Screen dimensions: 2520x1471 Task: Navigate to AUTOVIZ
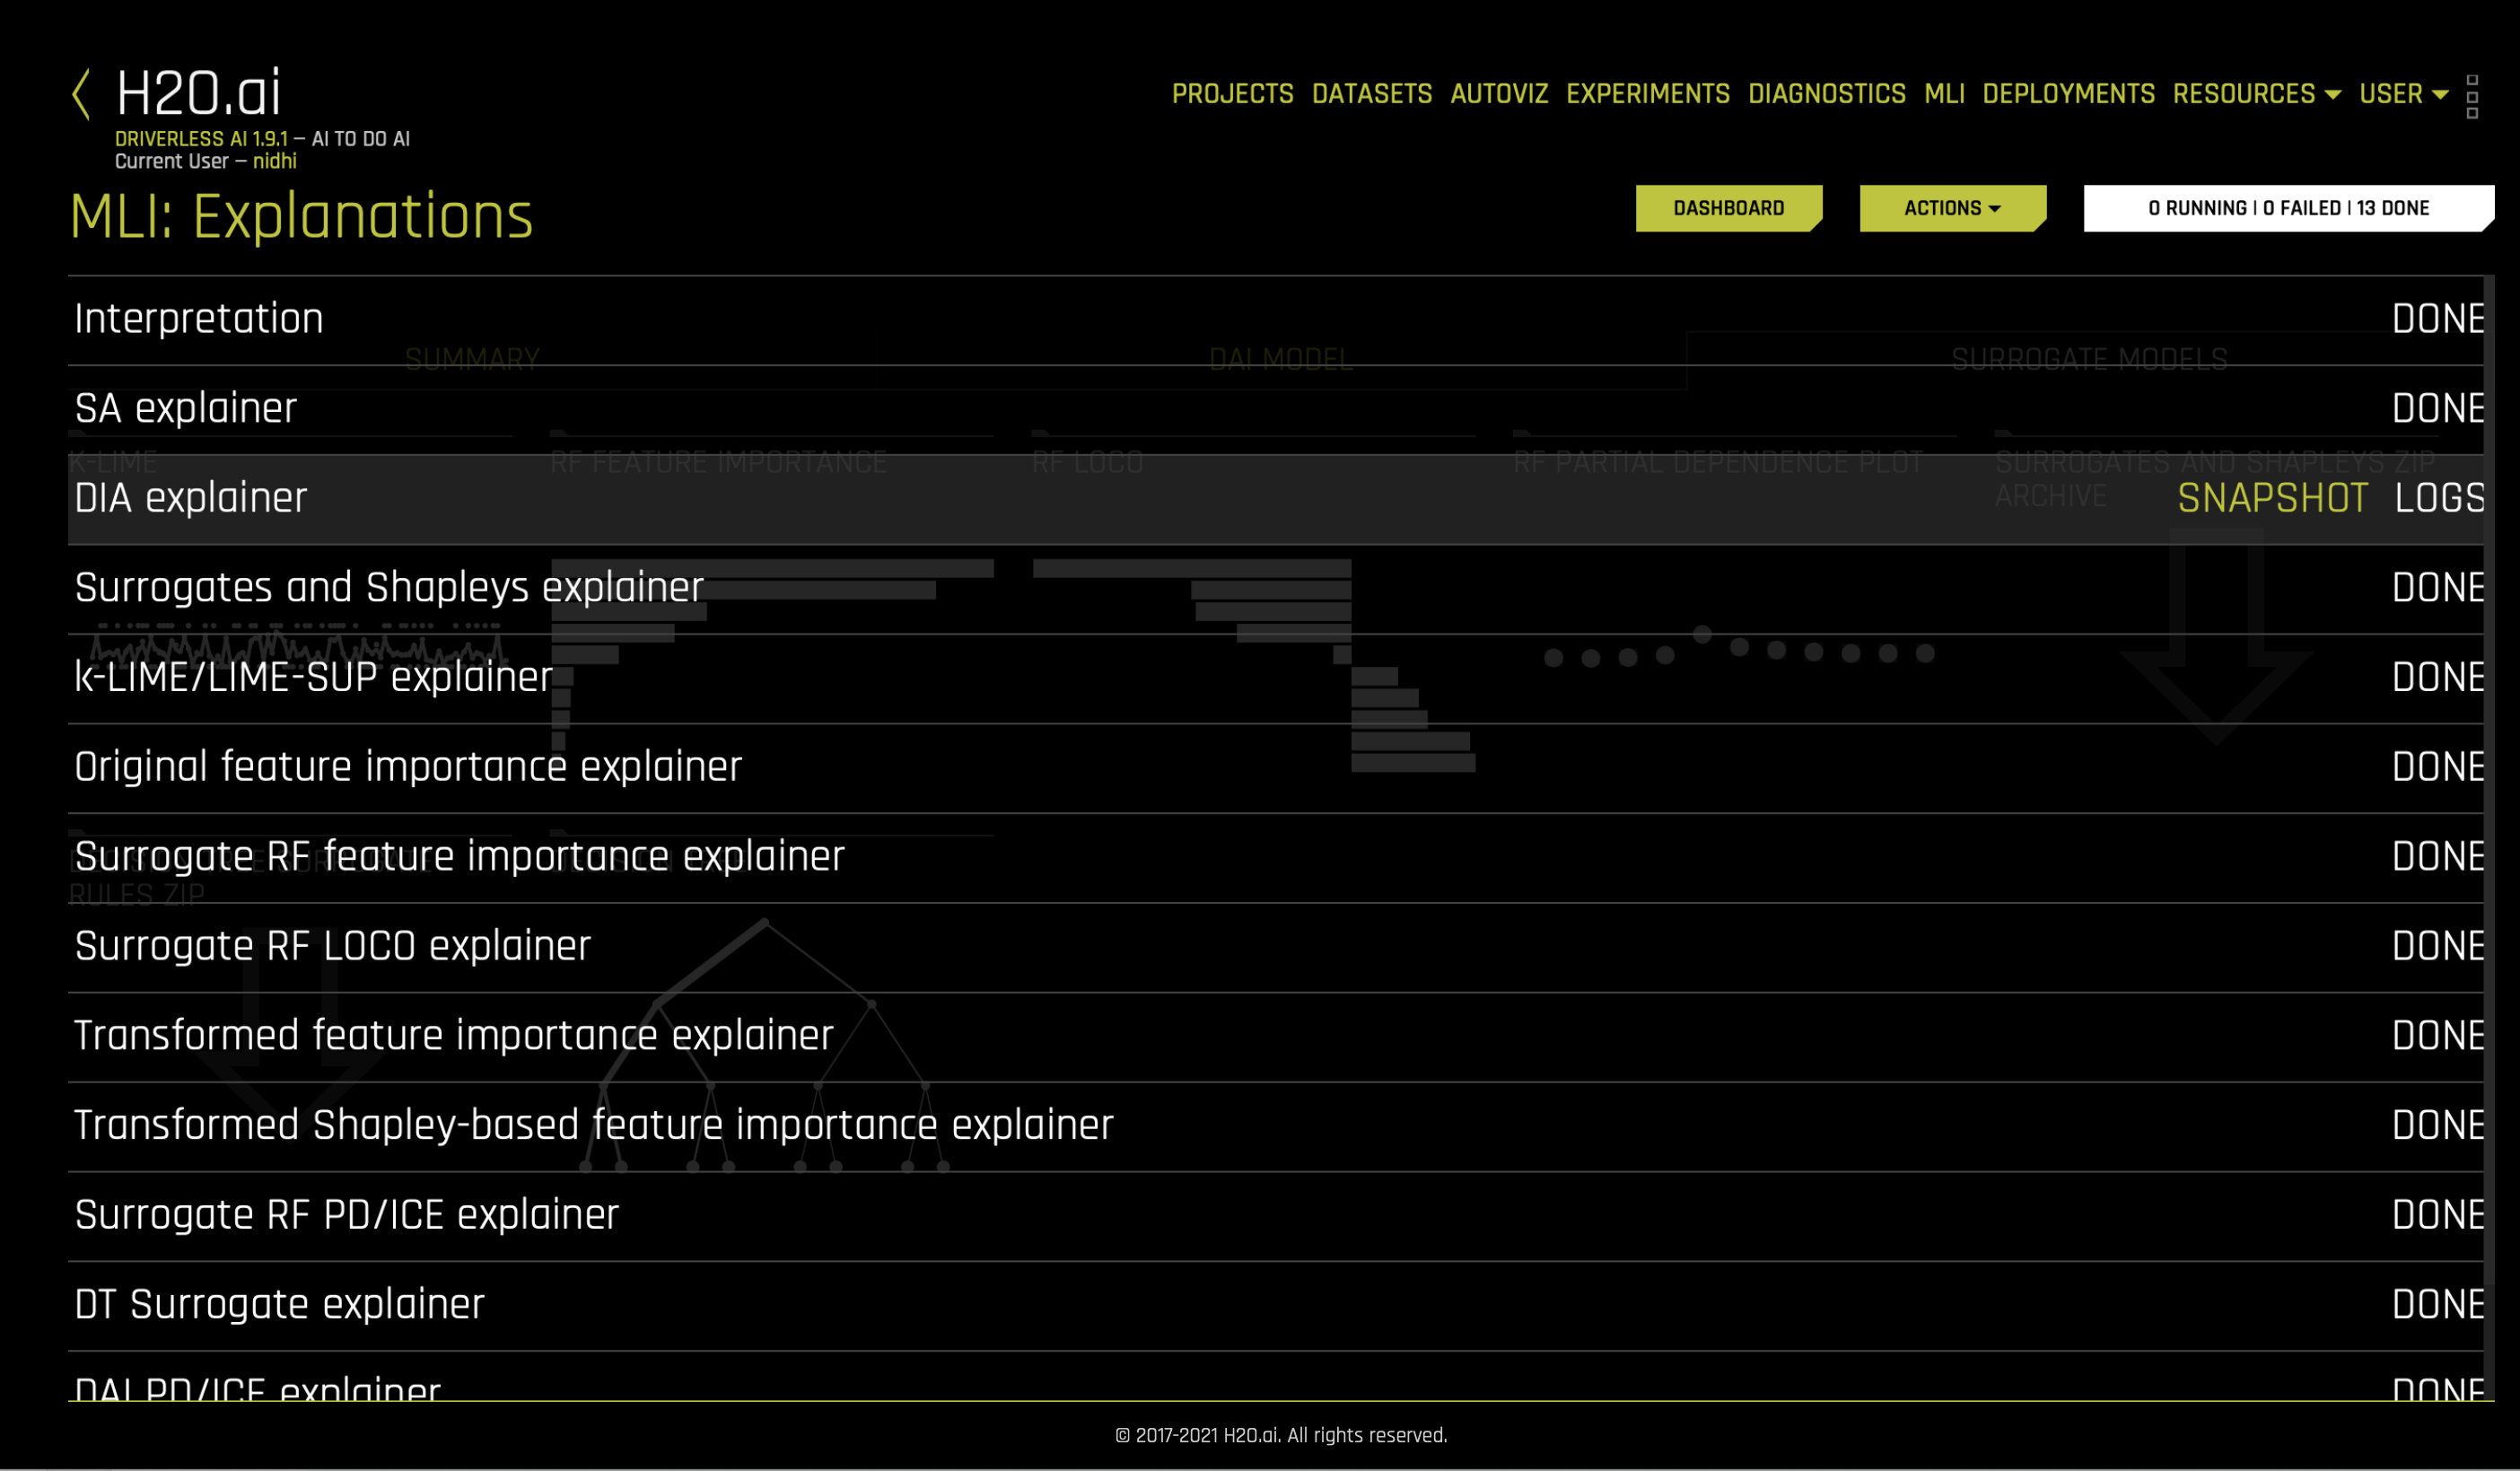coord(1498,94)
